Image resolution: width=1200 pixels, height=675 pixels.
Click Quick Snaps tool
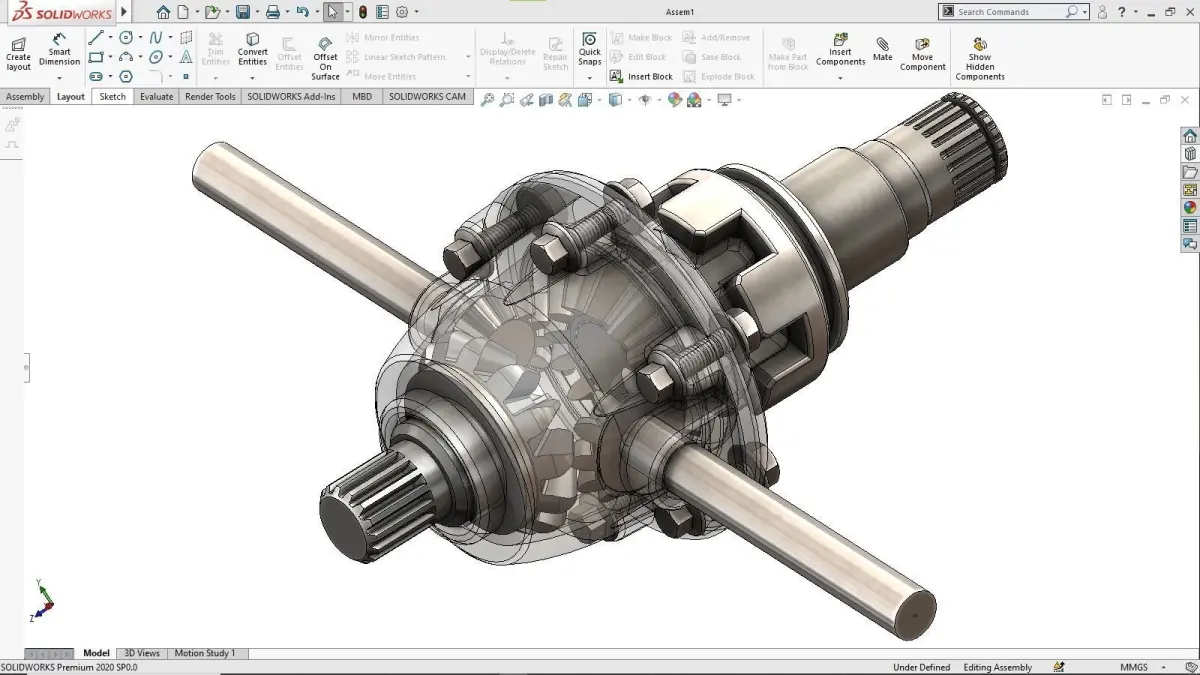(x=590, y=50)
